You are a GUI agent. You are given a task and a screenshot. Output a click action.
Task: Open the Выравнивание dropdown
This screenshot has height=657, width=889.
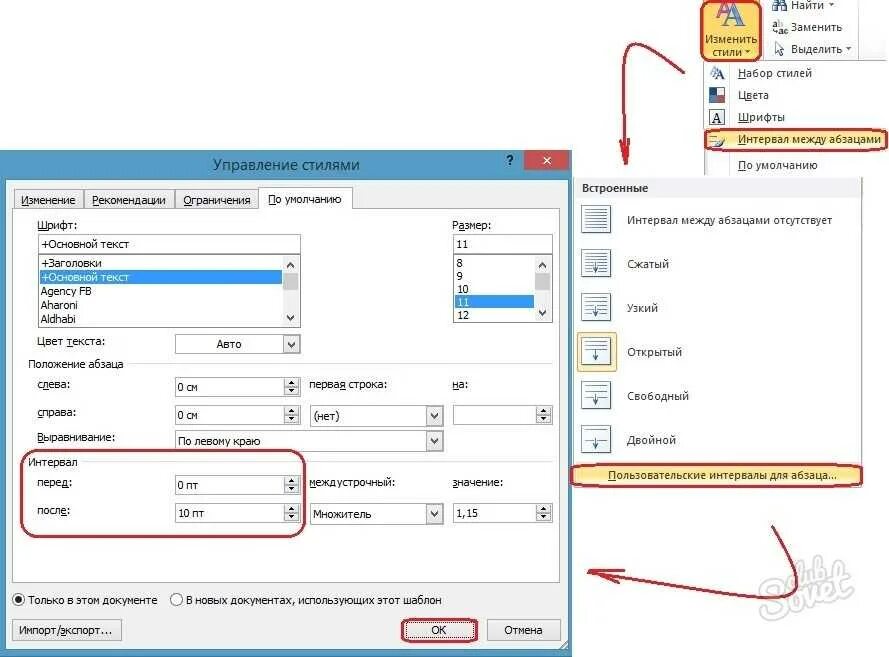coord(434,440)
